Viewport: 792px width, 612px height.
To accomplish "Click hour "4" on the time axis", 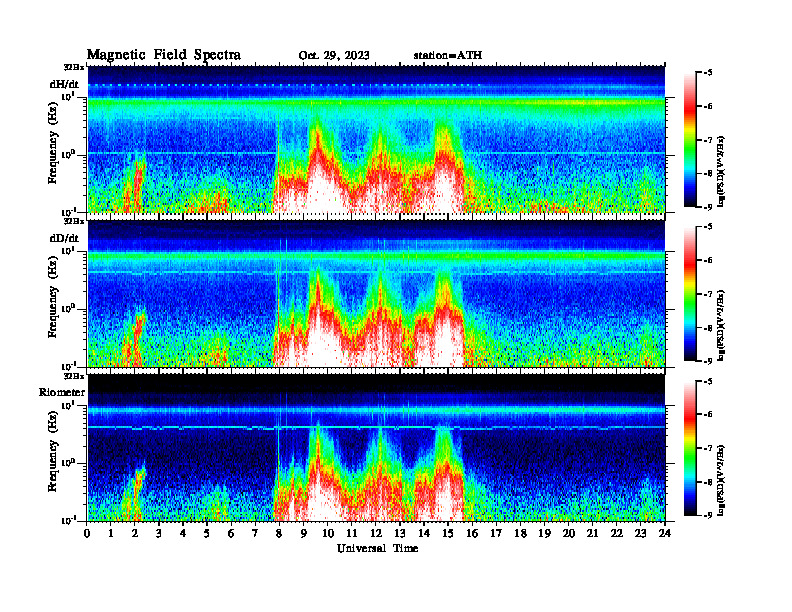I will (x=183, y=533).
